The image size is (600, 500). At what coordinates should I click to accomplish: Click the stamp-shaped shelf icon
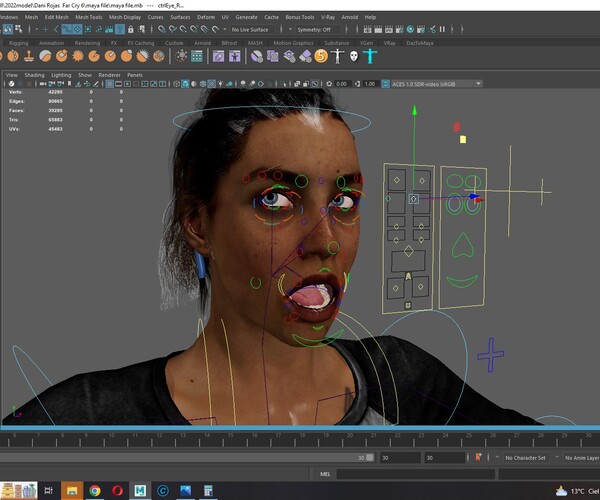(x=29, y=56)
